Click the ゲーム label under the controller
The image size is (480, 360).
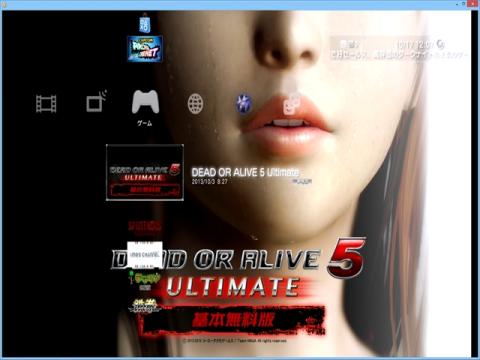tap(145, 124)
